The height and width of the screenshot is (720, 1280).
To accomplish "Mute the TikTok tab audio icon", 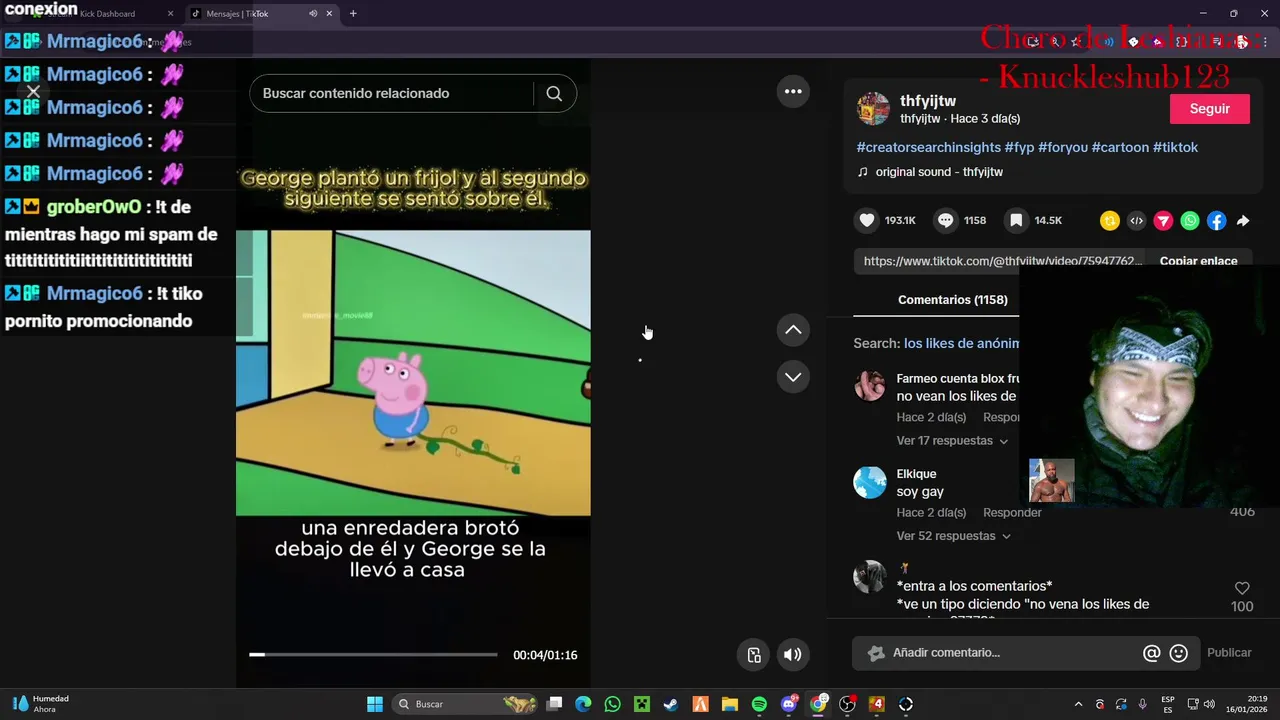I will pos(313,14).
